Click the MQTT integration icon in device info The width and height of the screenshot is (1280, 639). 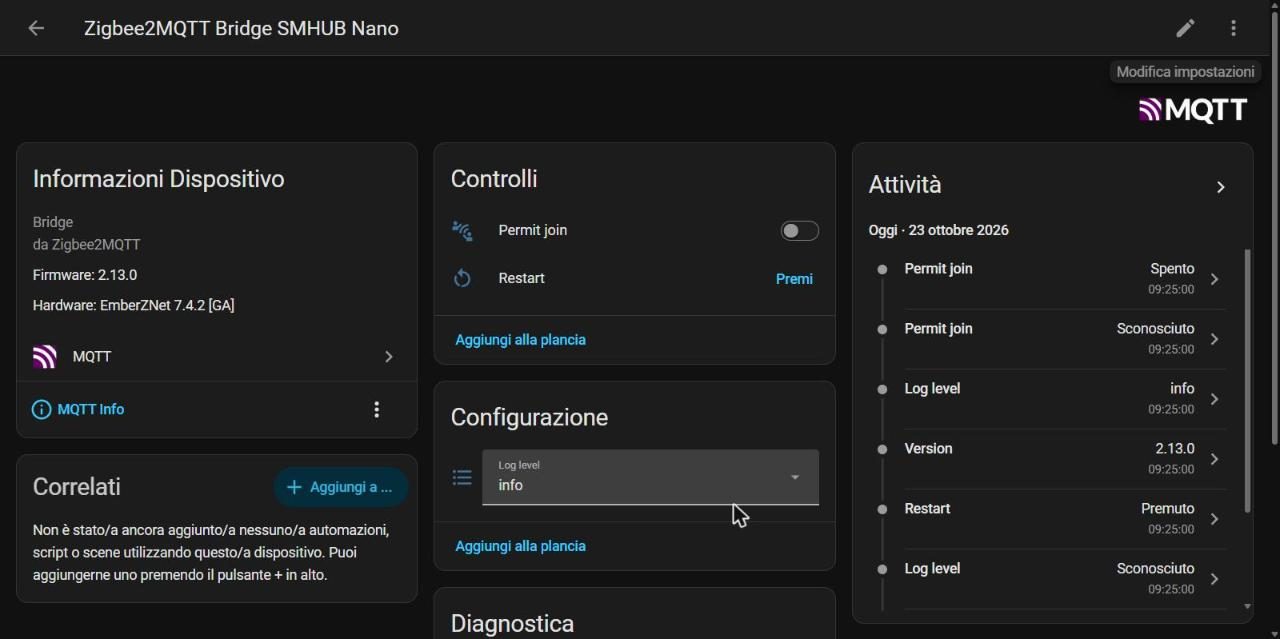coord(44,357)
